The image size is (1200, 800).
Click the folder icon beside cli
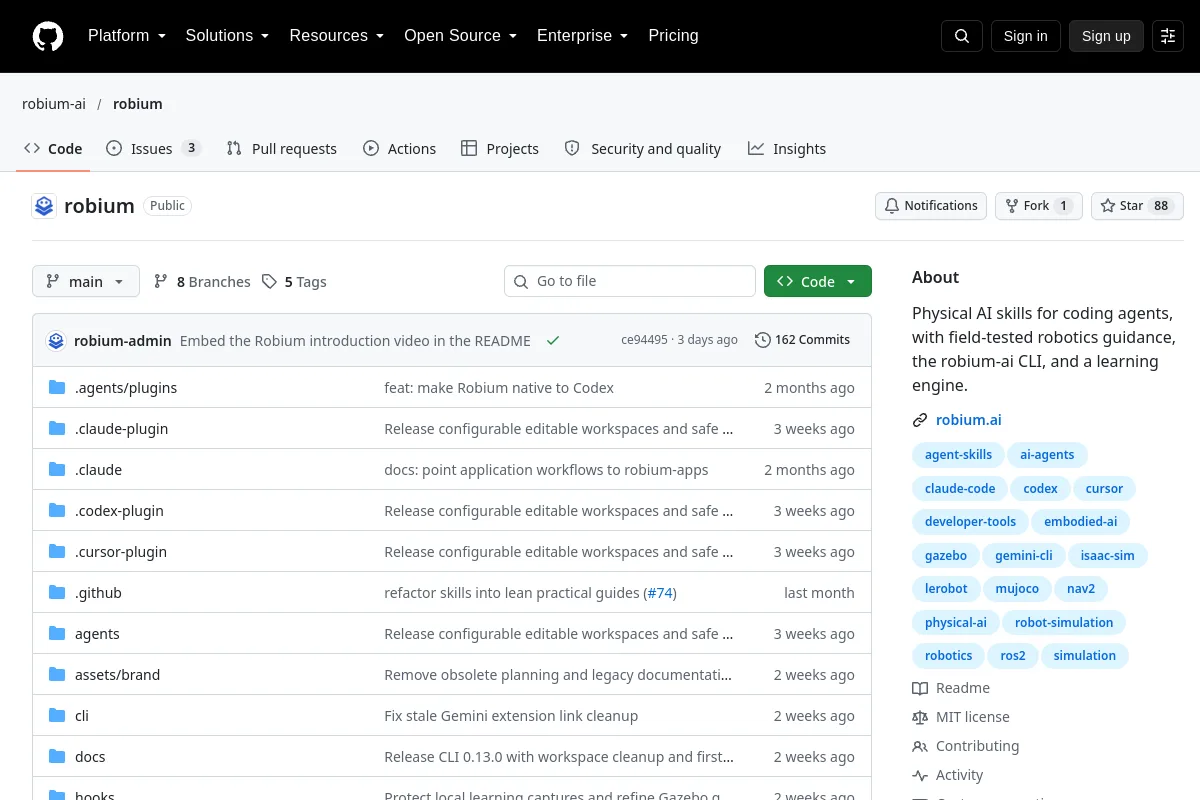point(57,716)
